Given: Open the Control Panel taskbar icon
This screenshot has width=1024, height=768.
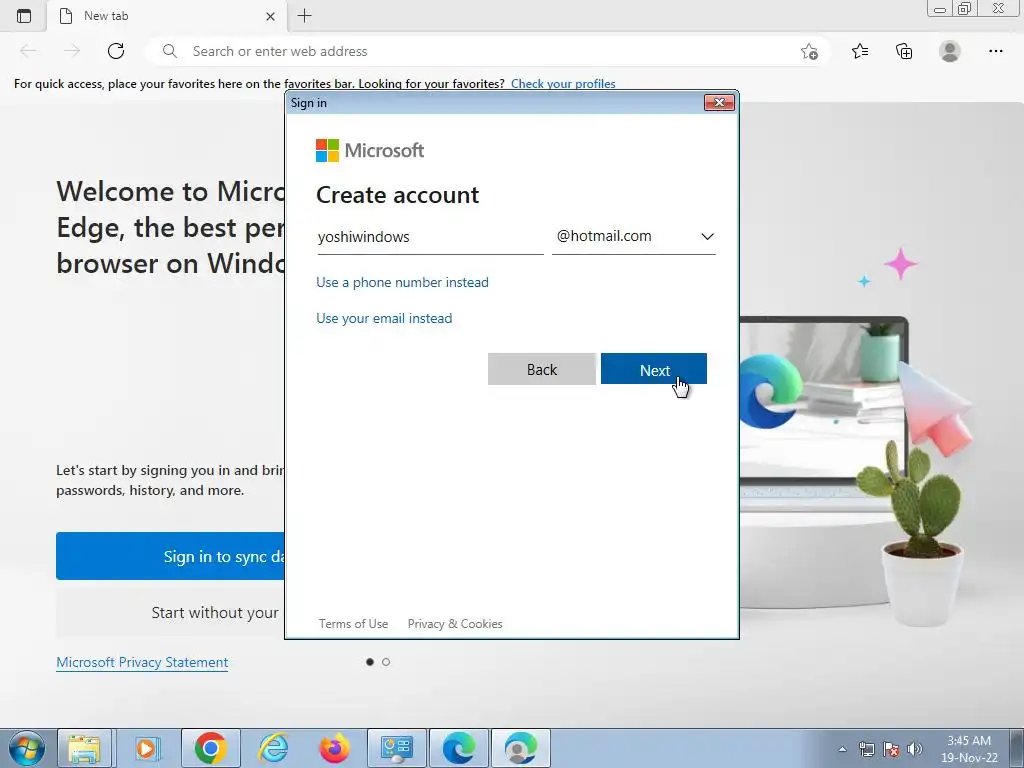Looking at the screenshot, I should click(397, 748).
